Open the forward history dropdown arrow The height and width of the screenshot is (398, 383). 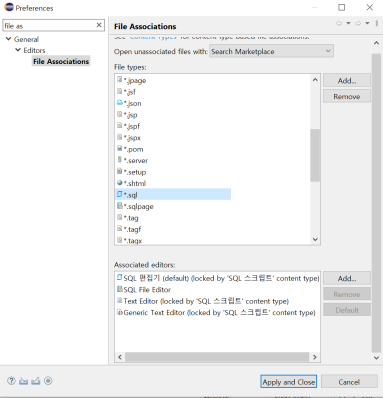coord(367,23)
